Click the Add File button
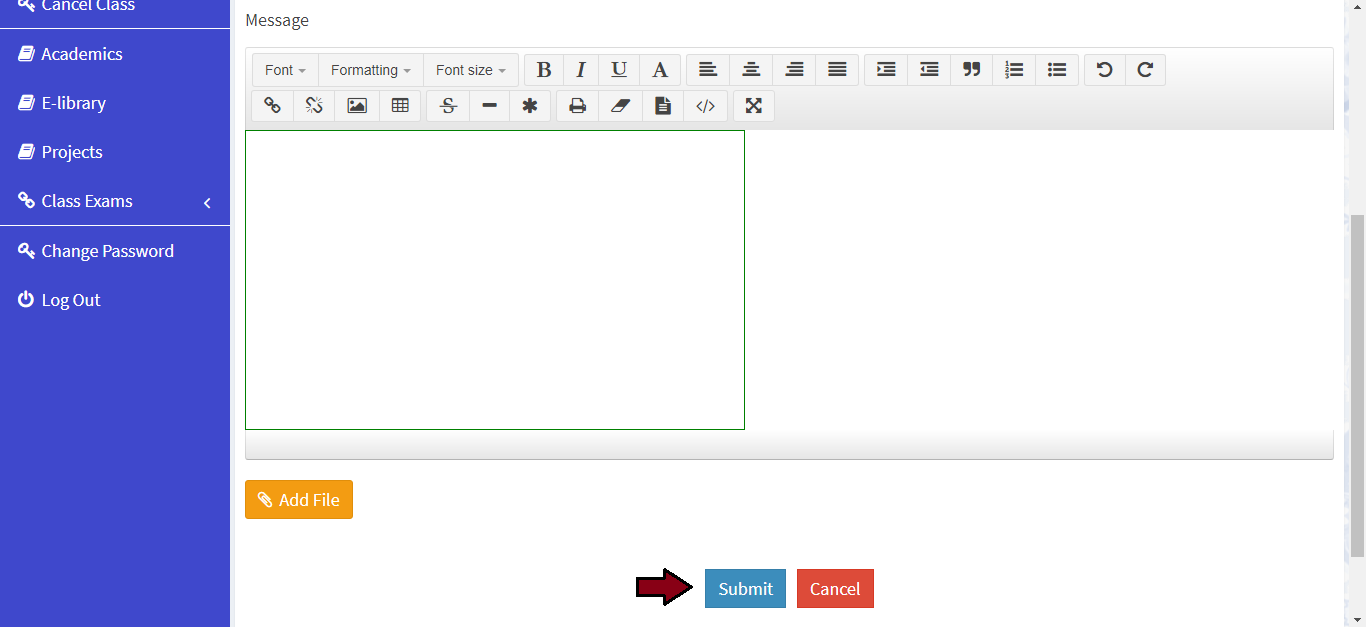The width and height of the screenshot is (1366, 627). tap(299, 500)
